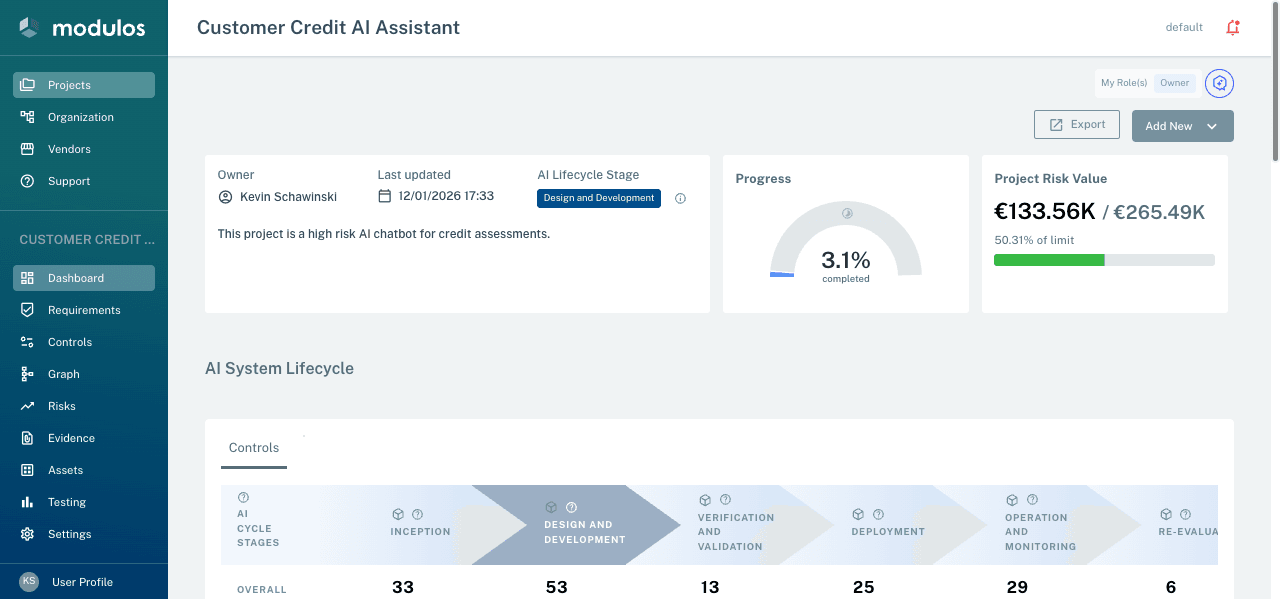Click the Owner role badge
The width and height of the screenshot is (1280, 599).
(x=1174, y=82)
